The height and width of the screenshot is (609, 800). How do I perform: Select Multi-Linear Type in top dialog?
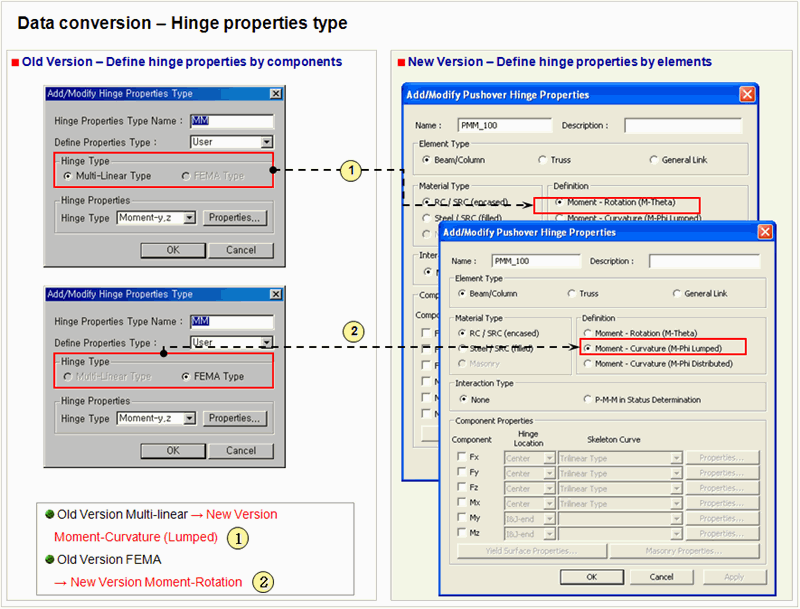click(x=68, y=176)
